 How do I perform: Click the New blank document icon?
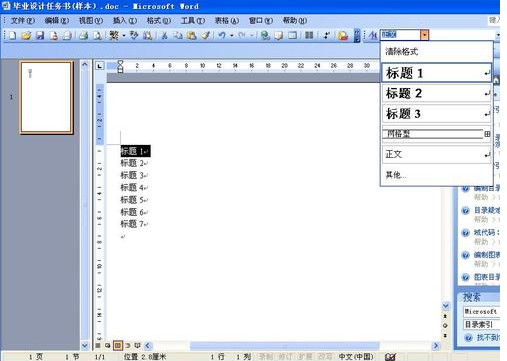(x=13, y=35)
